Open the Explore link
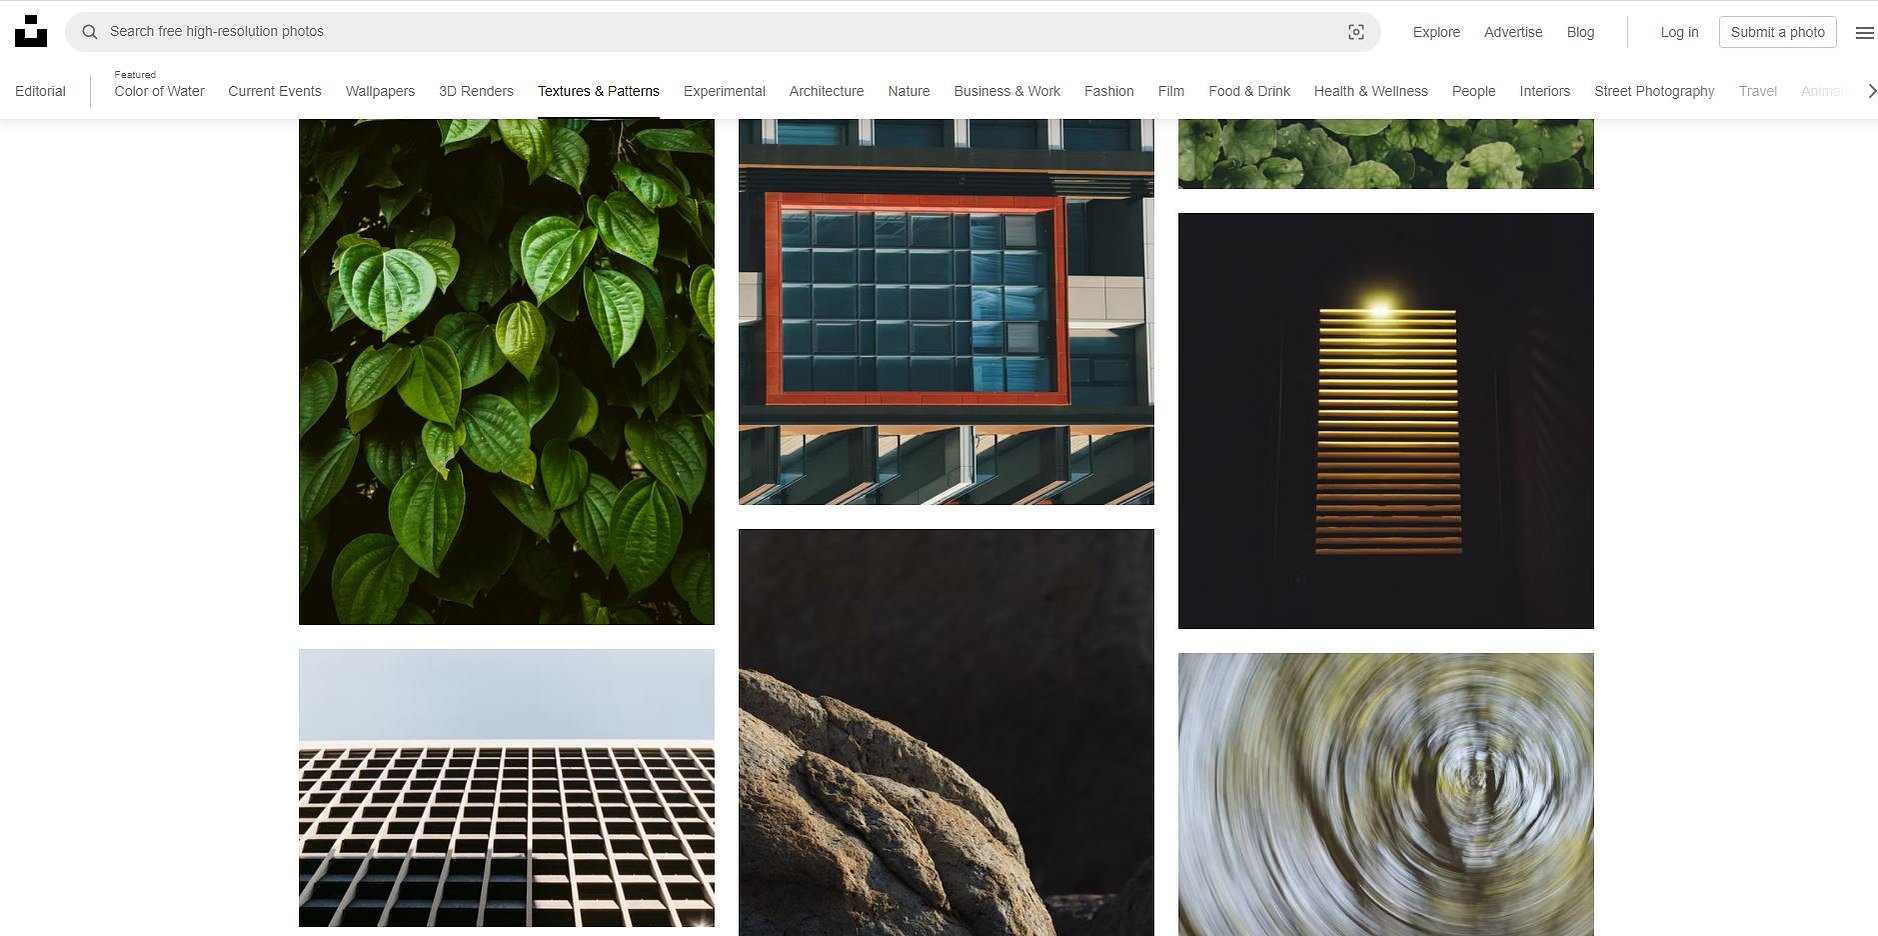Screen dimensions: 1878x936 (x=1436, y=32)
